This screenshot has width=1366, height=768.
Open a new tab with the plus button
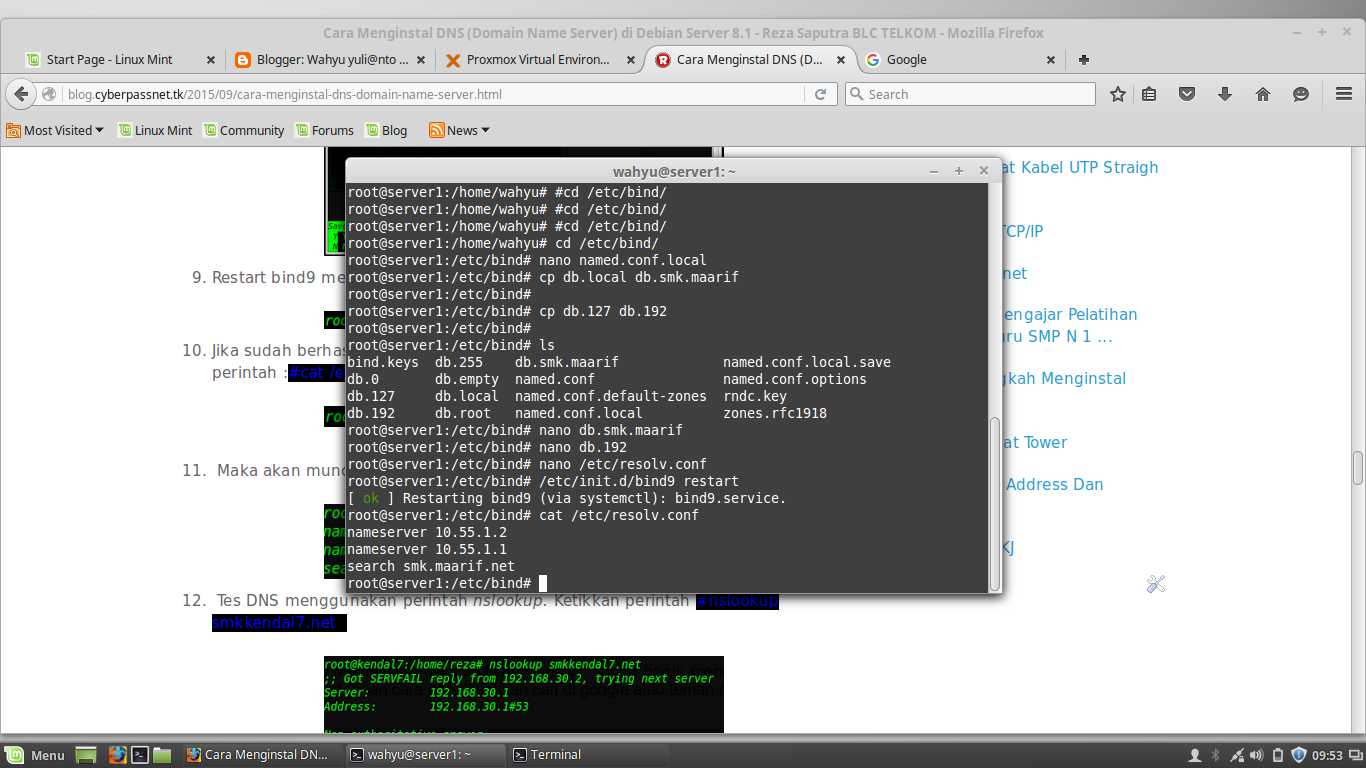tap(1083, 59)
